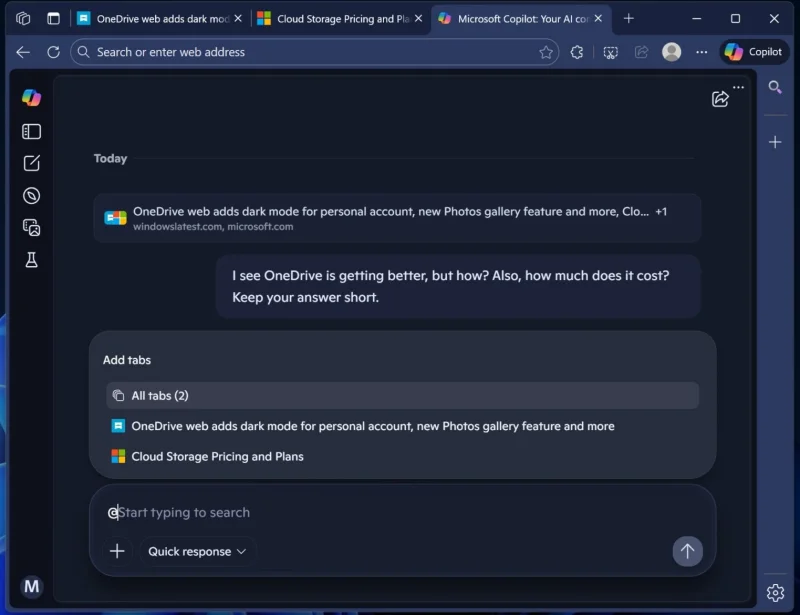Favorite this page with the star icon
The width and height of the screenshot is (800, 615).
[546, 52]
